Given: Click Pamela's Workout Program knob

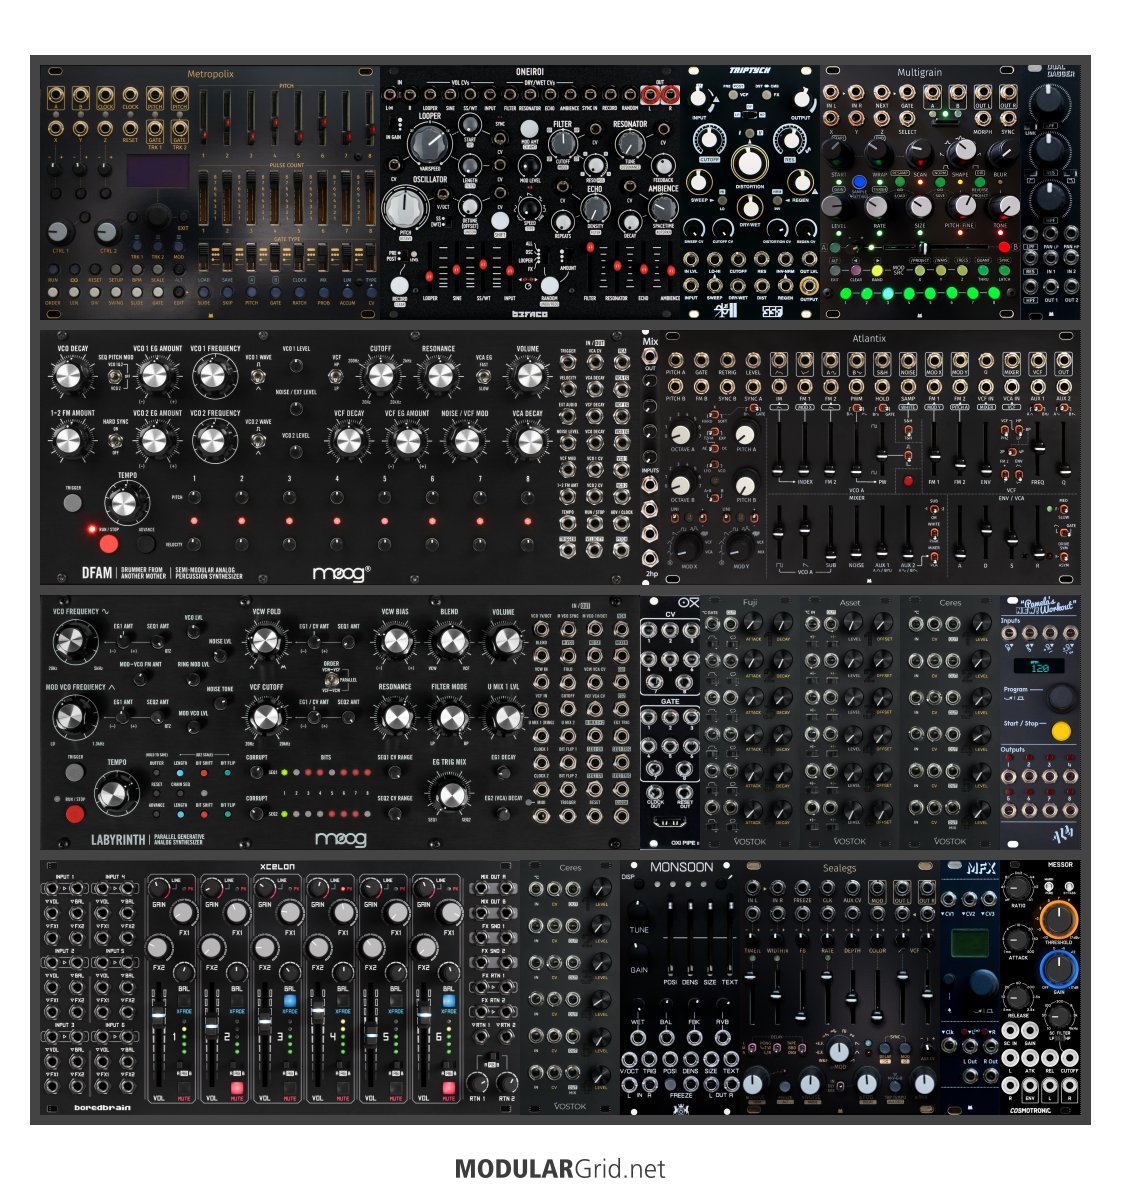Looking at the screenshot, I should (x=1060, y=697).
